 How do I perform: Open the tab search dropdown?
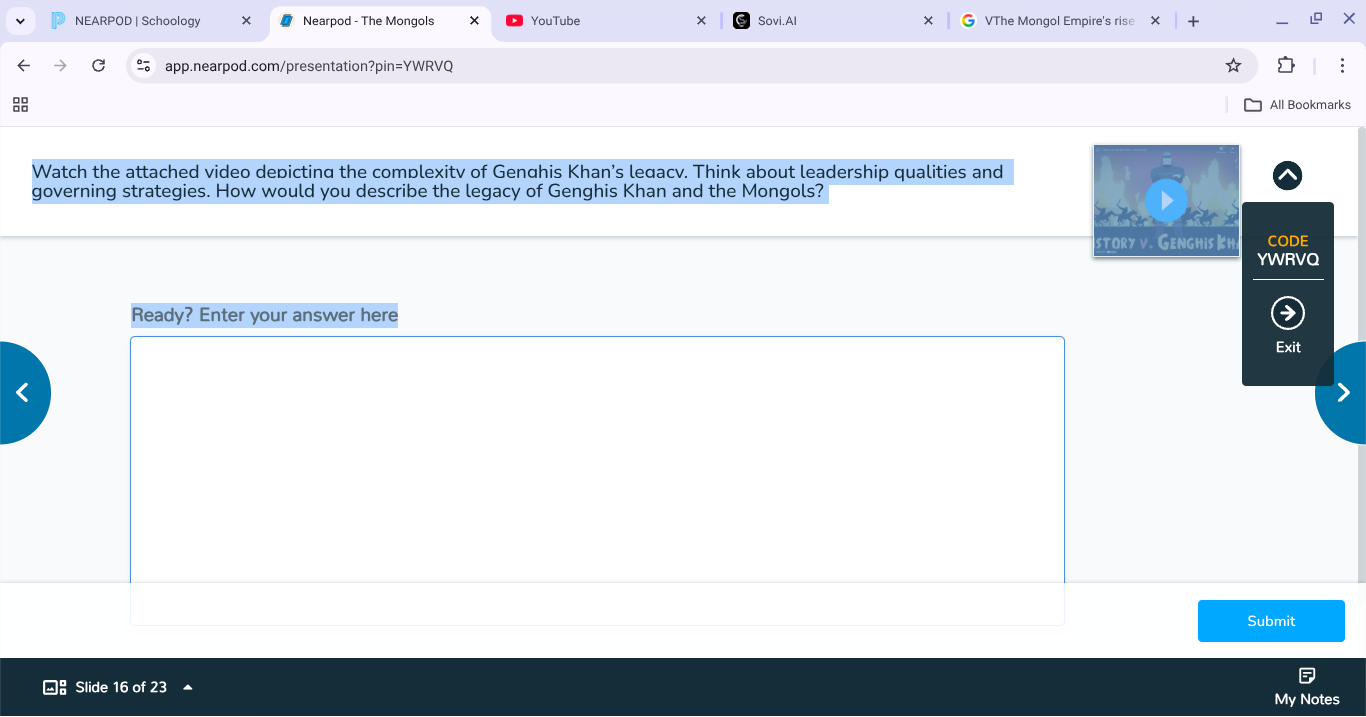pos(20,21)
